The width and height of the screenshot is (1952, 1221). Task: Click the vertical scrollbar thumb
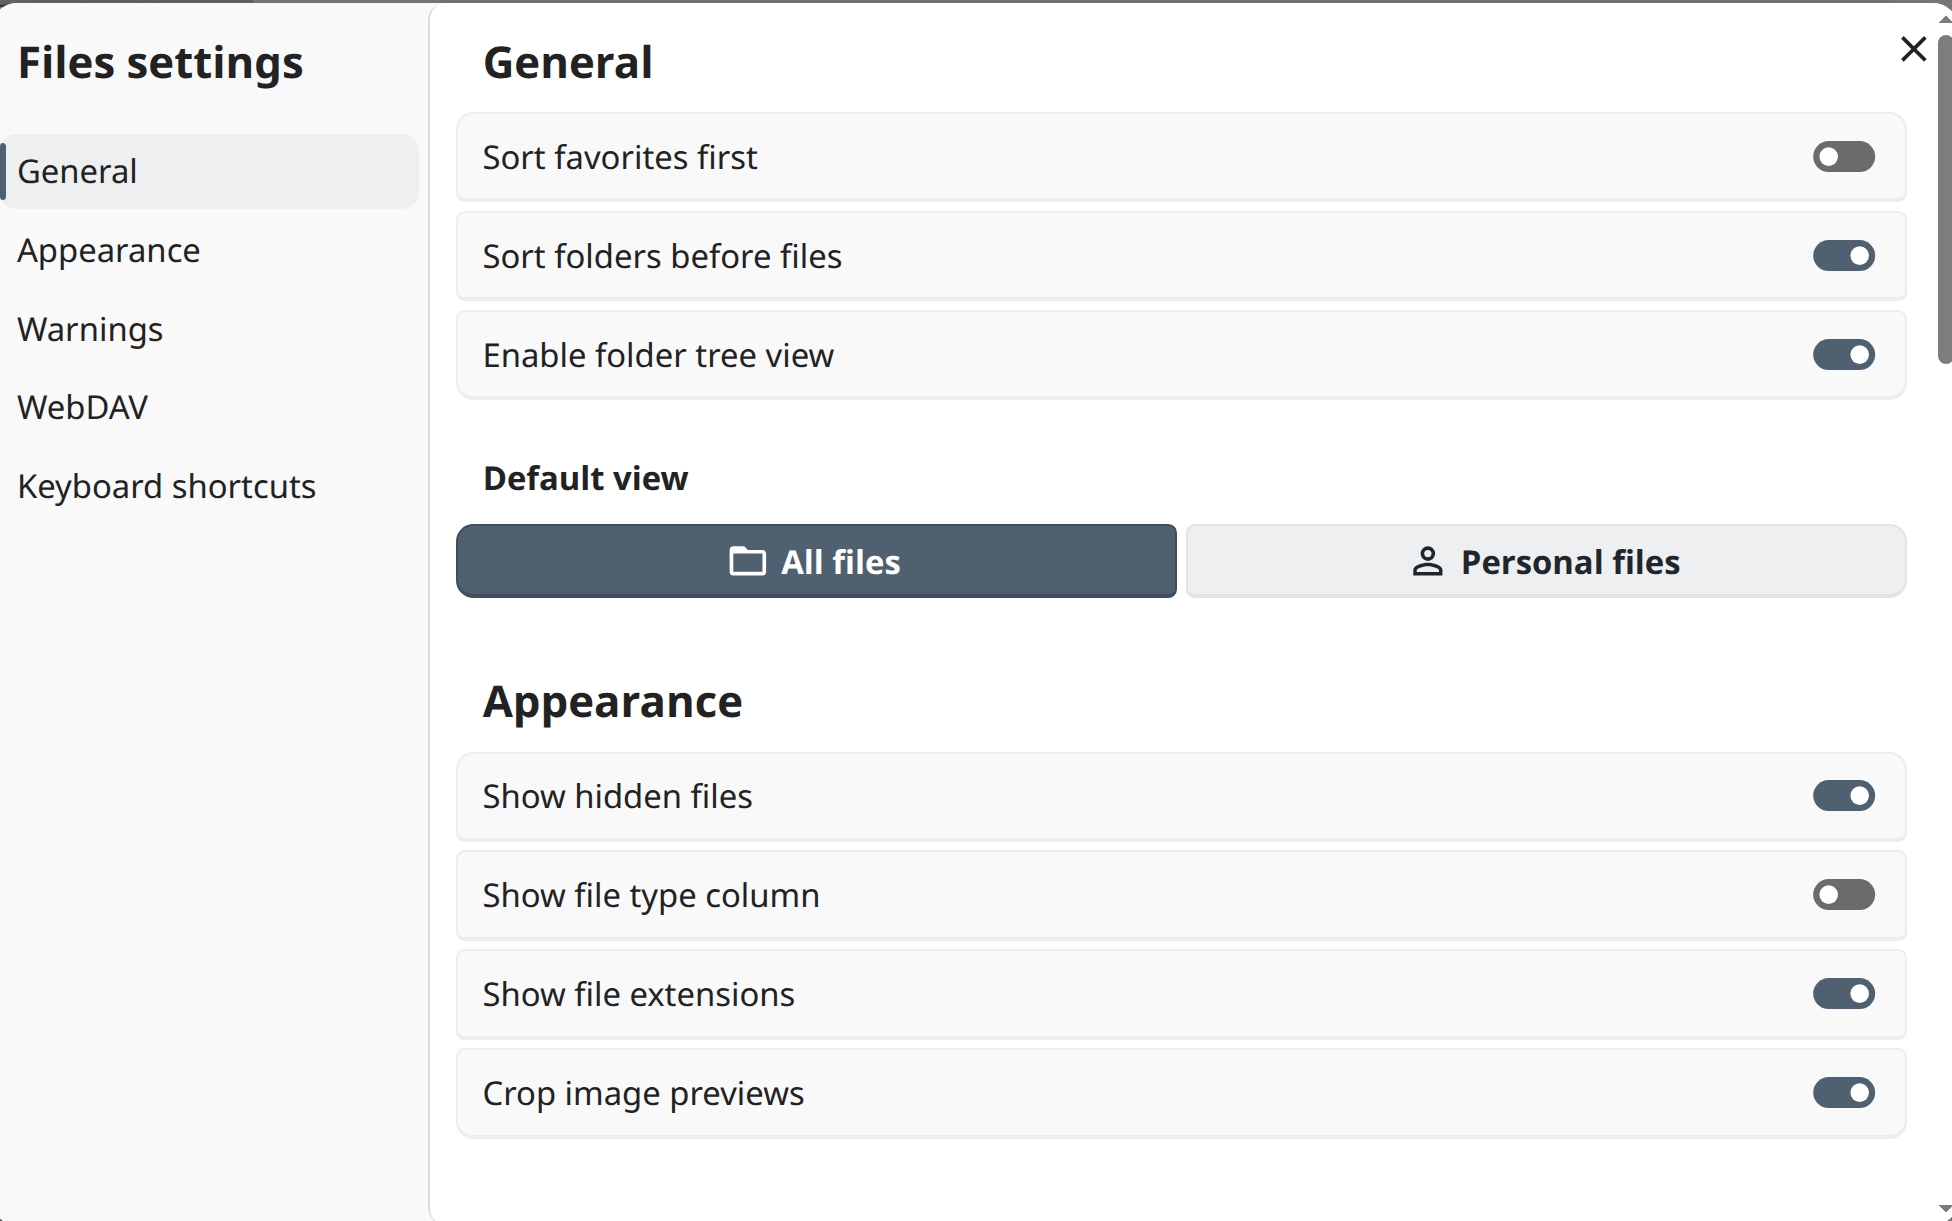tap(1944, 200)
